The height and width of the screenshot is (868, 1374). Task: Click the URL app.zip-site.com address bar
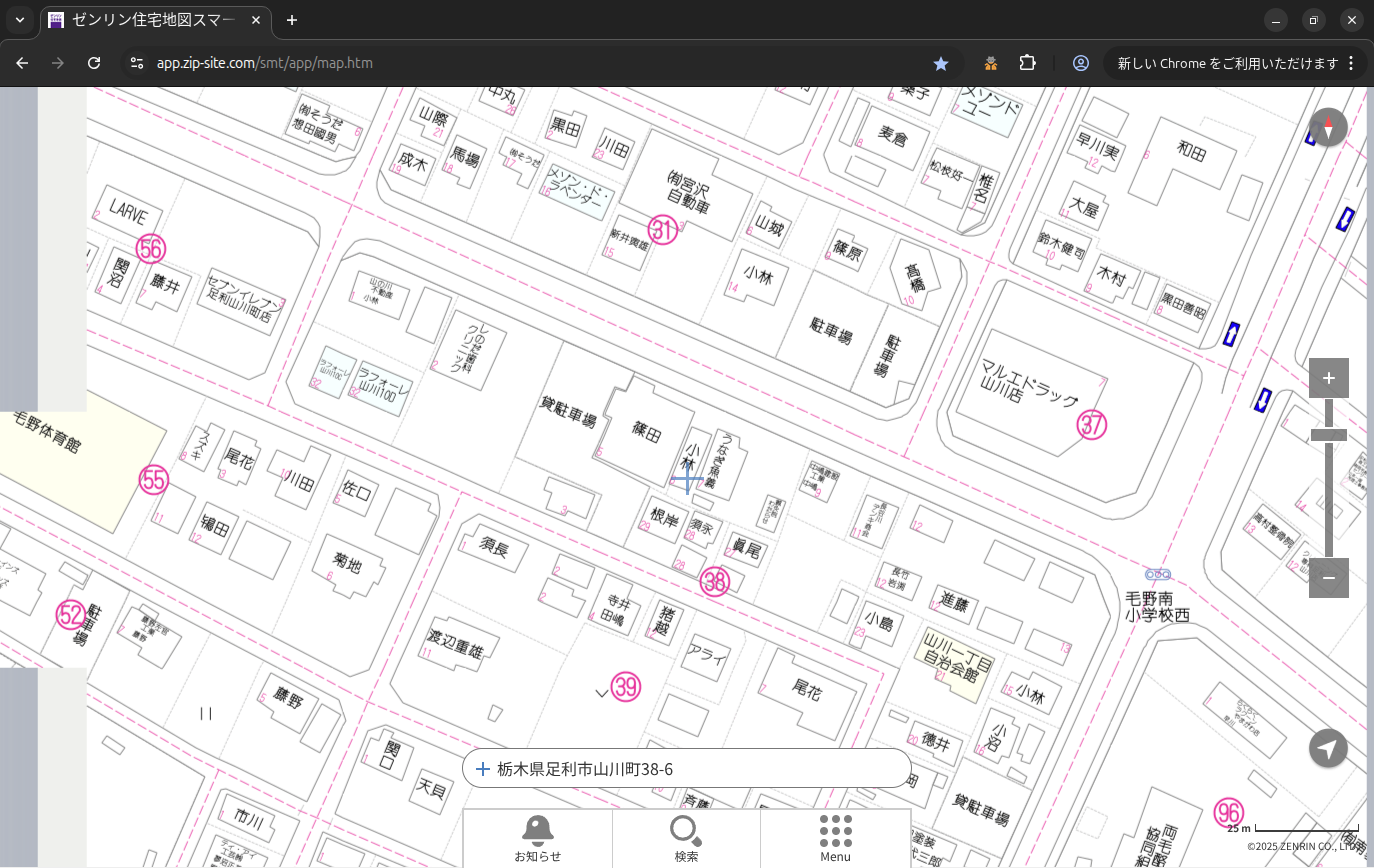[265, 63]
